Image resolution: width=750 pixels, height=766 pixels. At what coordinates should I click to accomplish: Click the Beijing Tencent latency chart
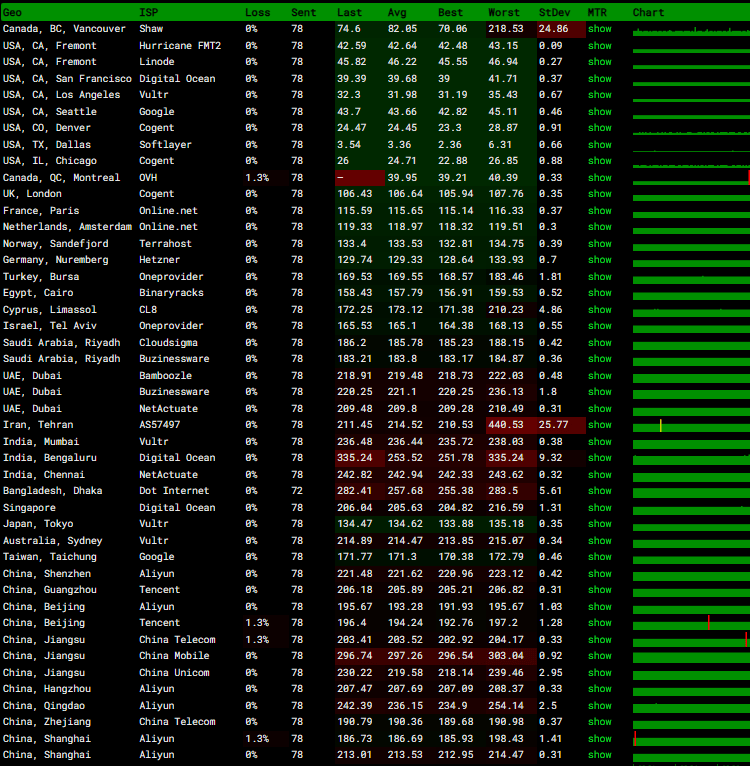(x=691, y=623)
